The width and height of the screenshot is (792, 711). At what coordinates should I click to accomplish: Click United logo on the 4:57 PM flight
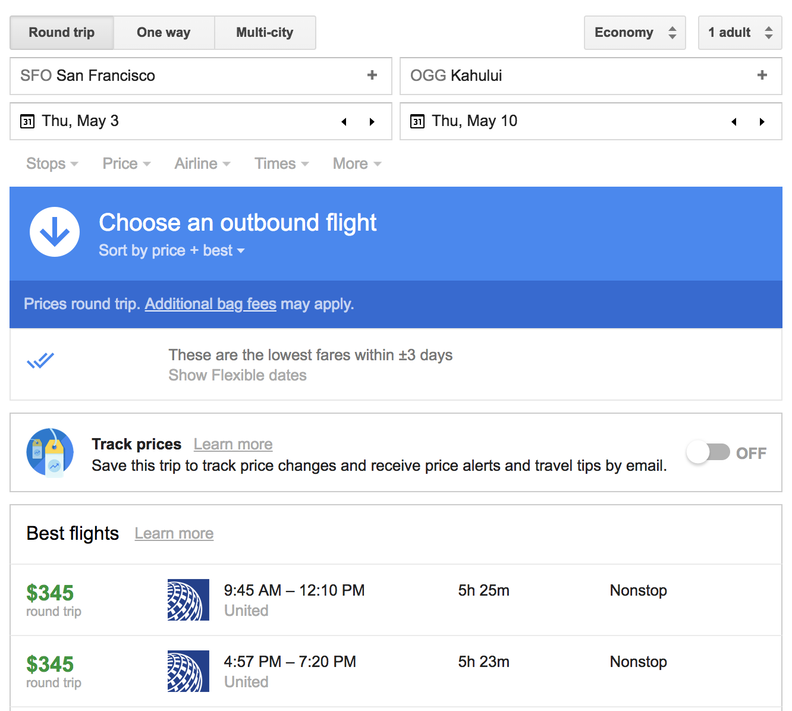(x=188, y=671)
